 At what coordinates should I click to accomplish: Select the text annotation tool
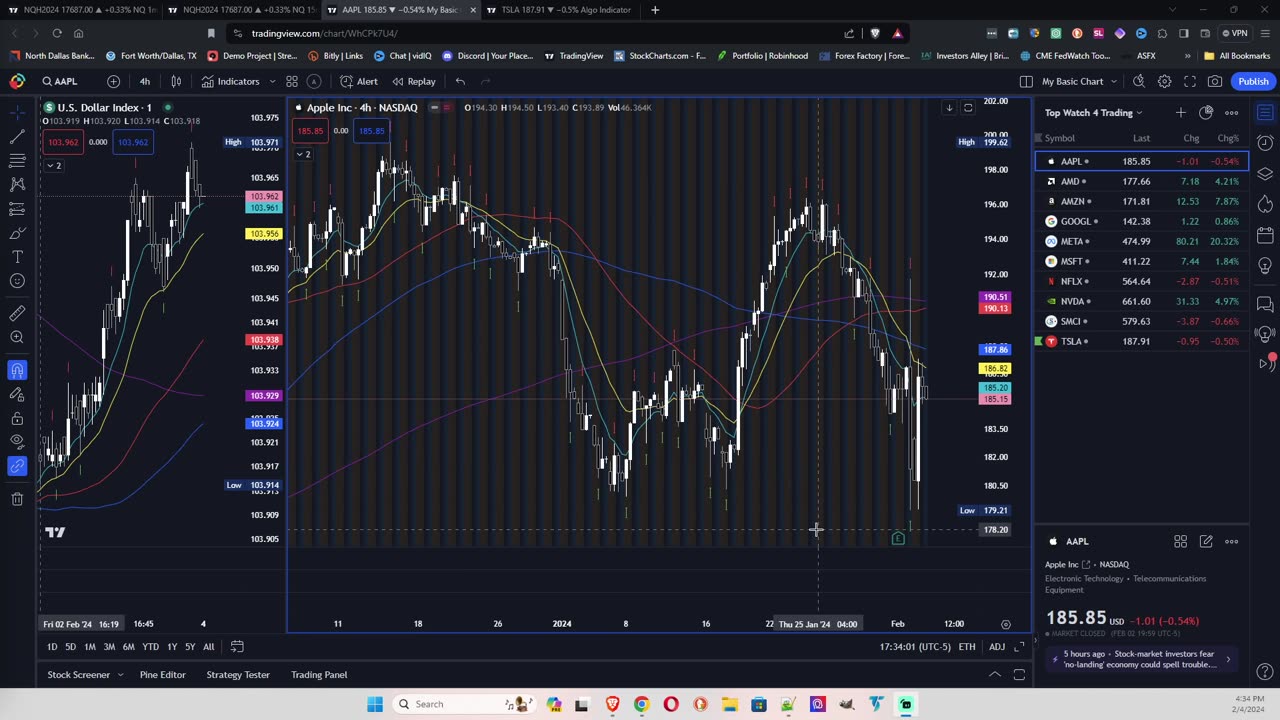[17, 257]
